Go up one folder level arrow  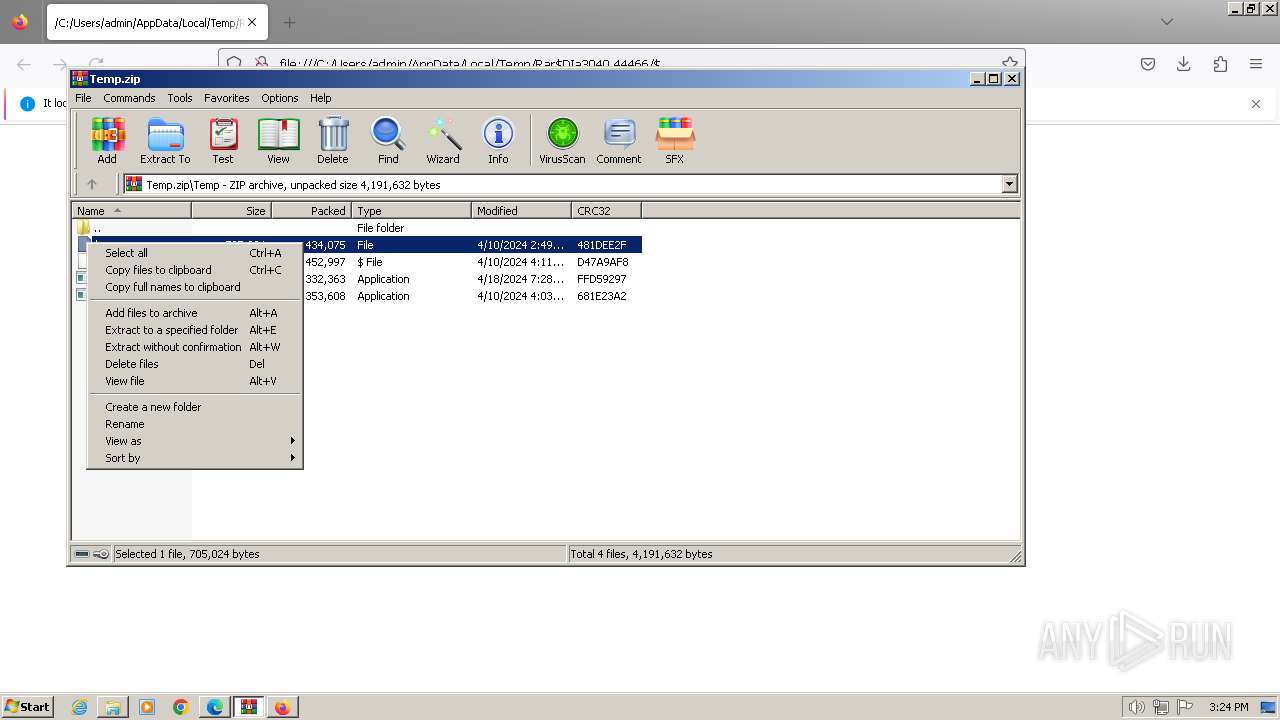(92, 184)
